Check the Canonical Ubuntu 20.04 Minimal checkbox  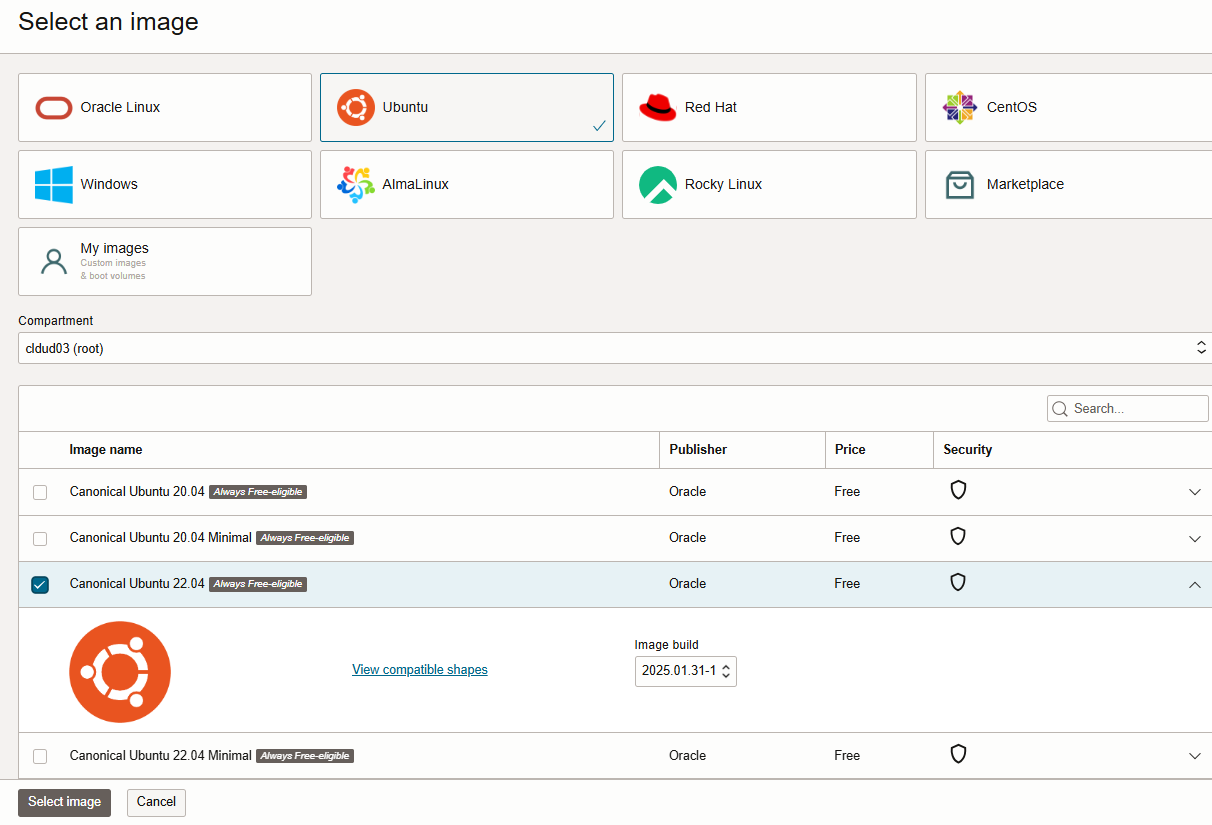coord(40,538)
